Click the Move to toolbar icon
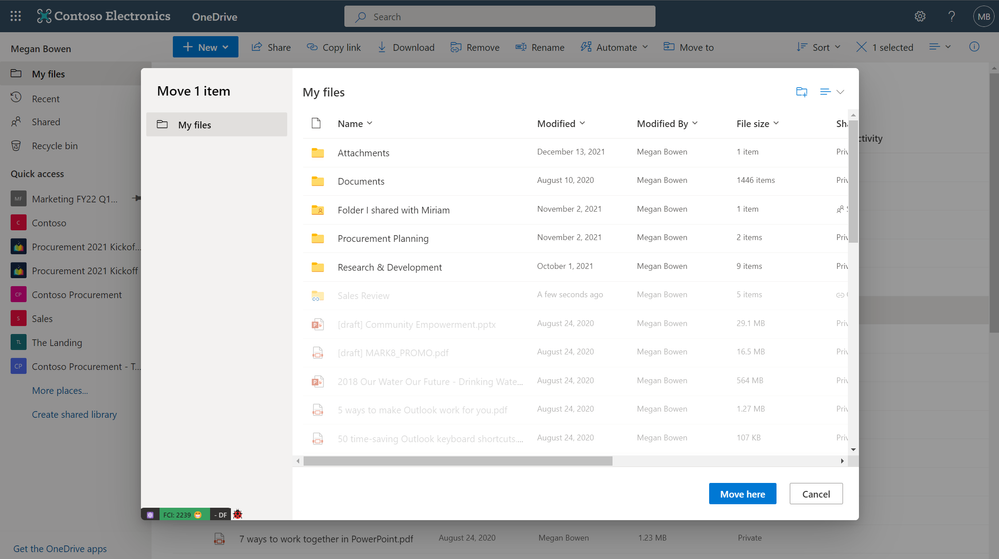 (669, 47)
